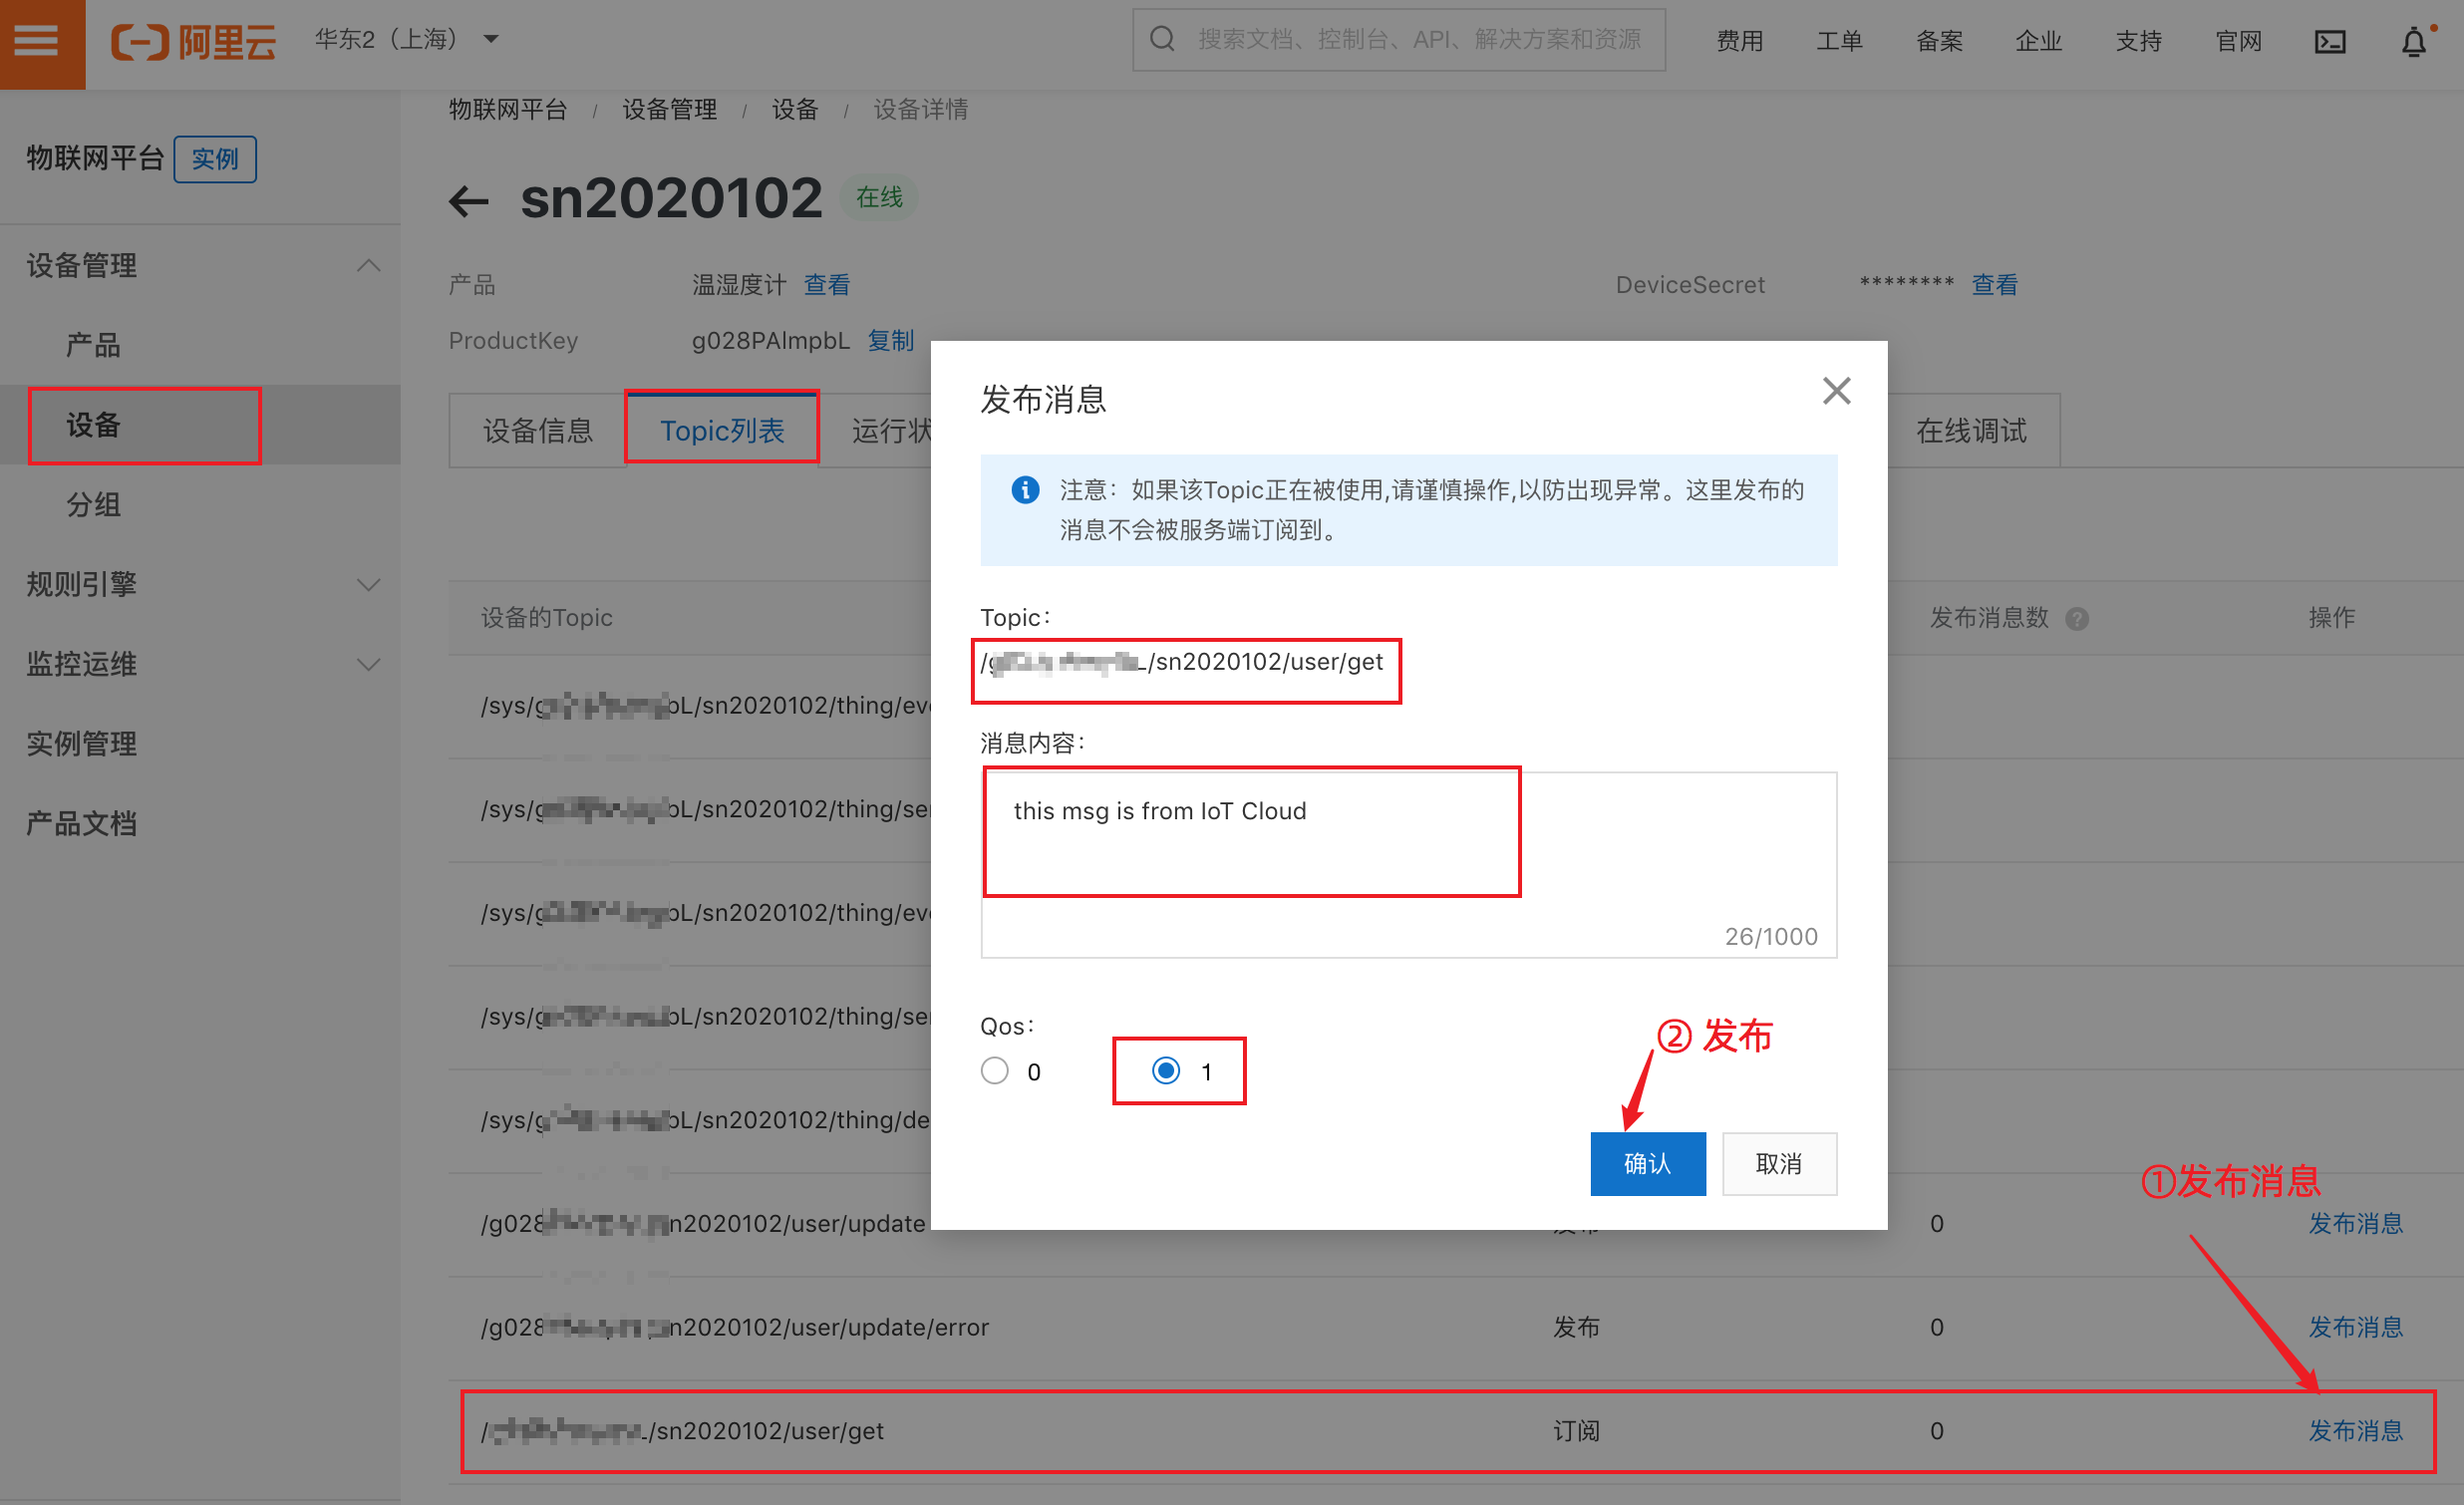The image size is (2464, 1505).
Task: Click the 确认 button to publish
Action: pos(1647,1163)
